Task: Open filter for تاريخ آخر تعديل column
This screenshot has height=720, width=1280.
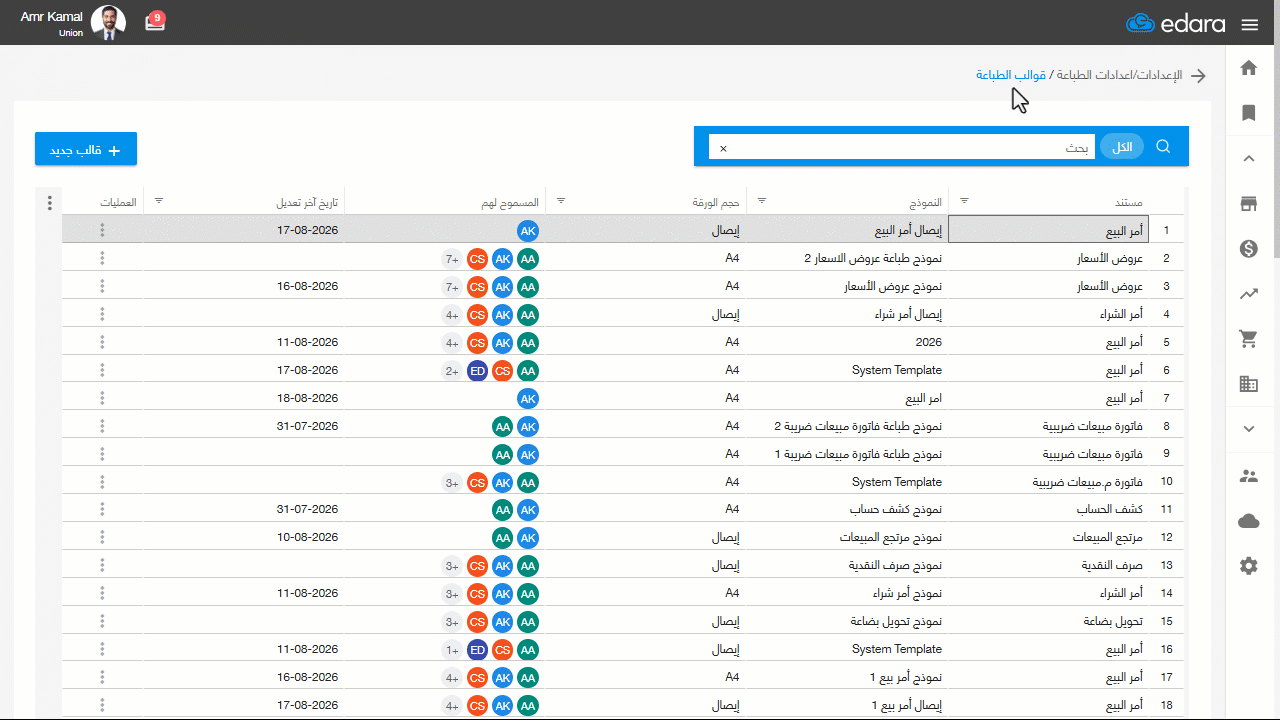Action: 158,201
